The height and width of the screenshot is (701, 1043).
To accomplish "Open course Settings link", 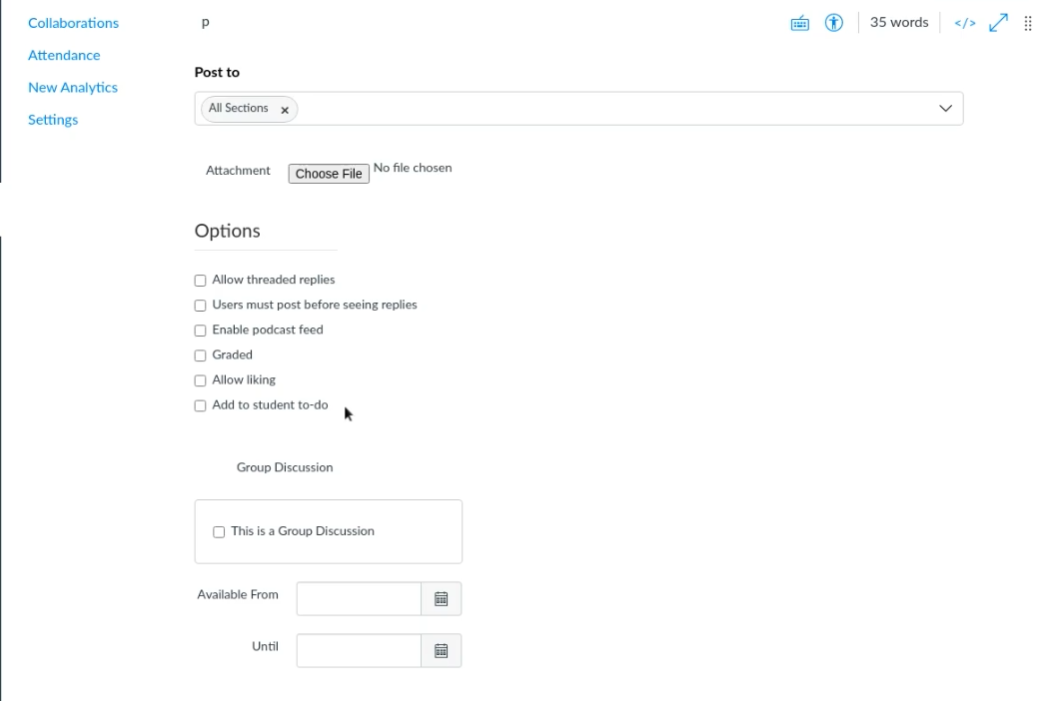I will 53,119.
